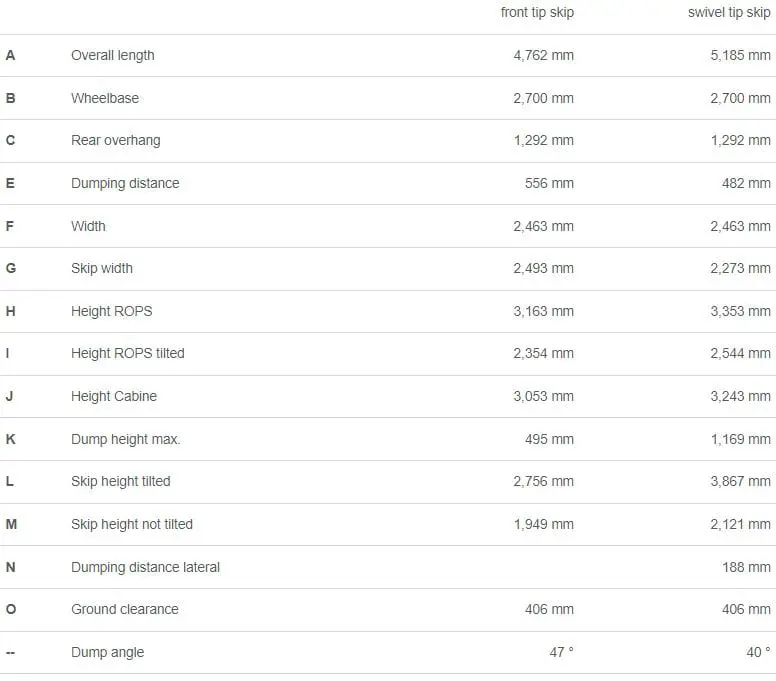776x681 pixels.
Task: Select the 'Rear overhang' label
Action: click(116, 141)
